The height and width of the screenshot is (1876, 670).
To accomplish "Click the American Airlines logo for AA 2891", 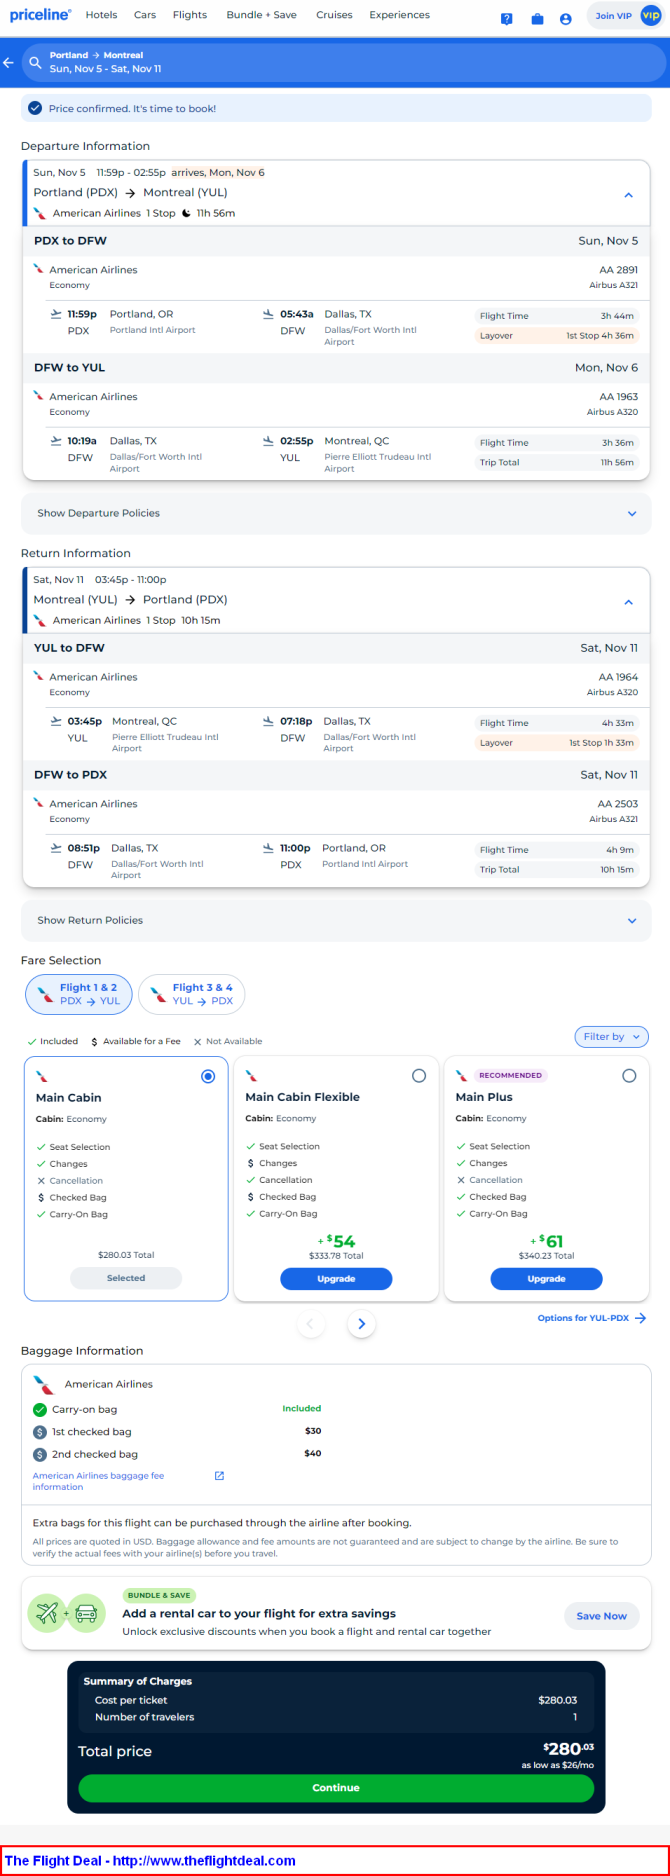I will coord(38,269).
